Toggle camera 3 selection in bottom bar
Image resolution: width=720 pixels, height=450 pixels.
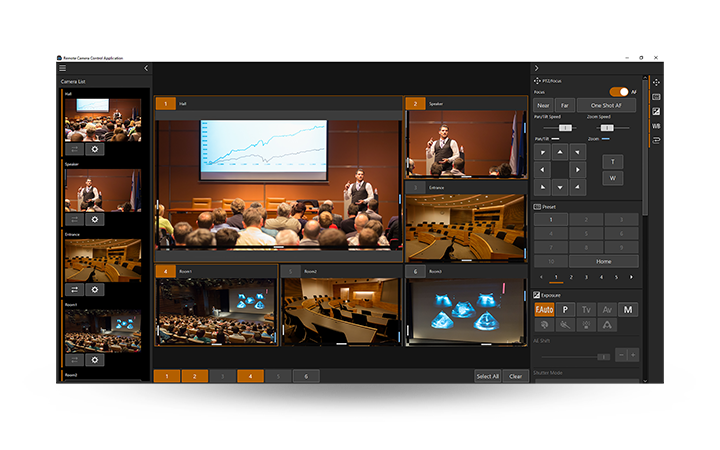click(x=222, y=376)
